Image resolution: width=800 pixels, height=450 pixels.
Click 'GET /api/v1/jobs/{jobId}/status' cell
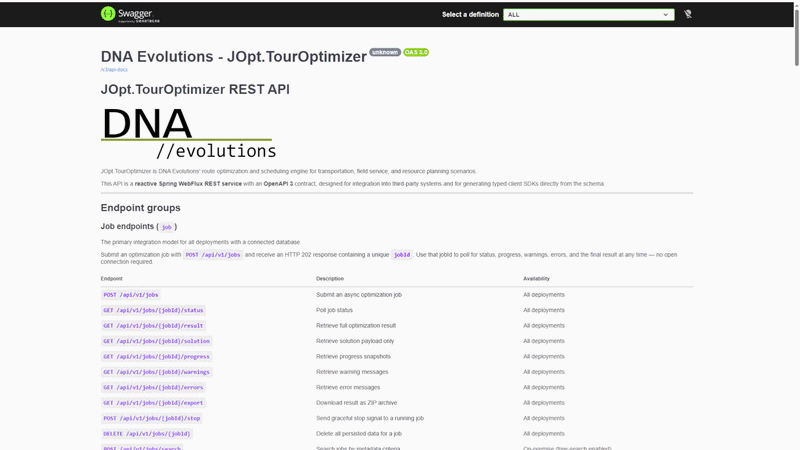153,310
